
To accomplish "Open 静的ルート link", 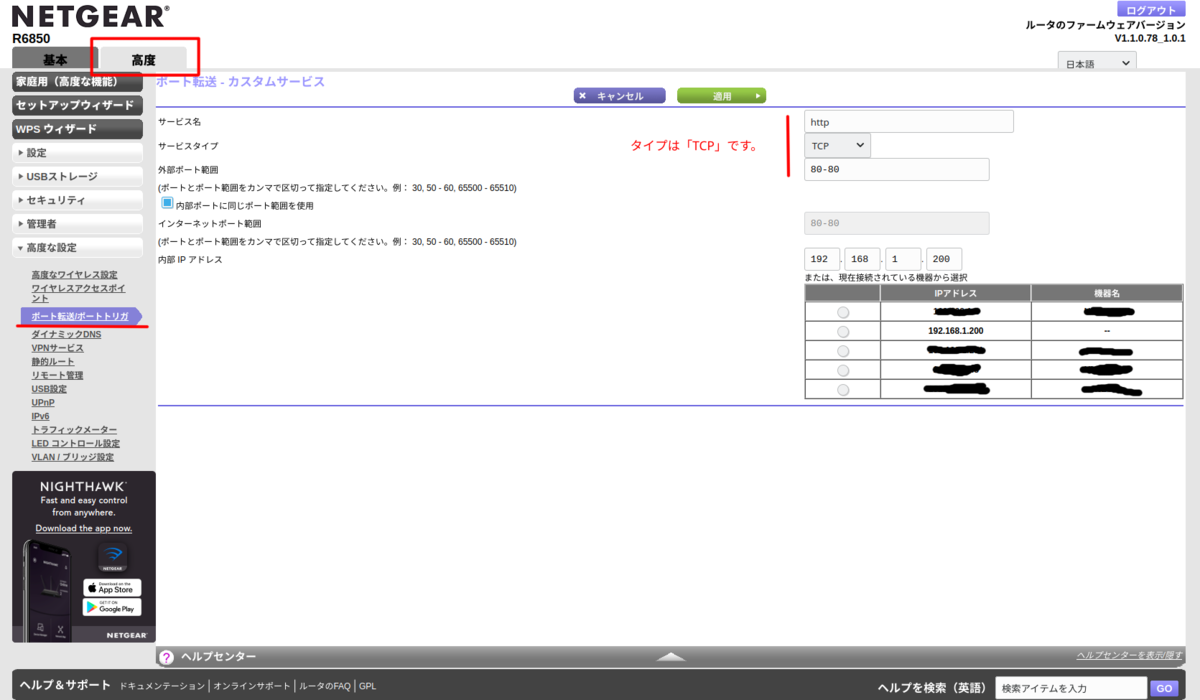I will coord(52,362).
